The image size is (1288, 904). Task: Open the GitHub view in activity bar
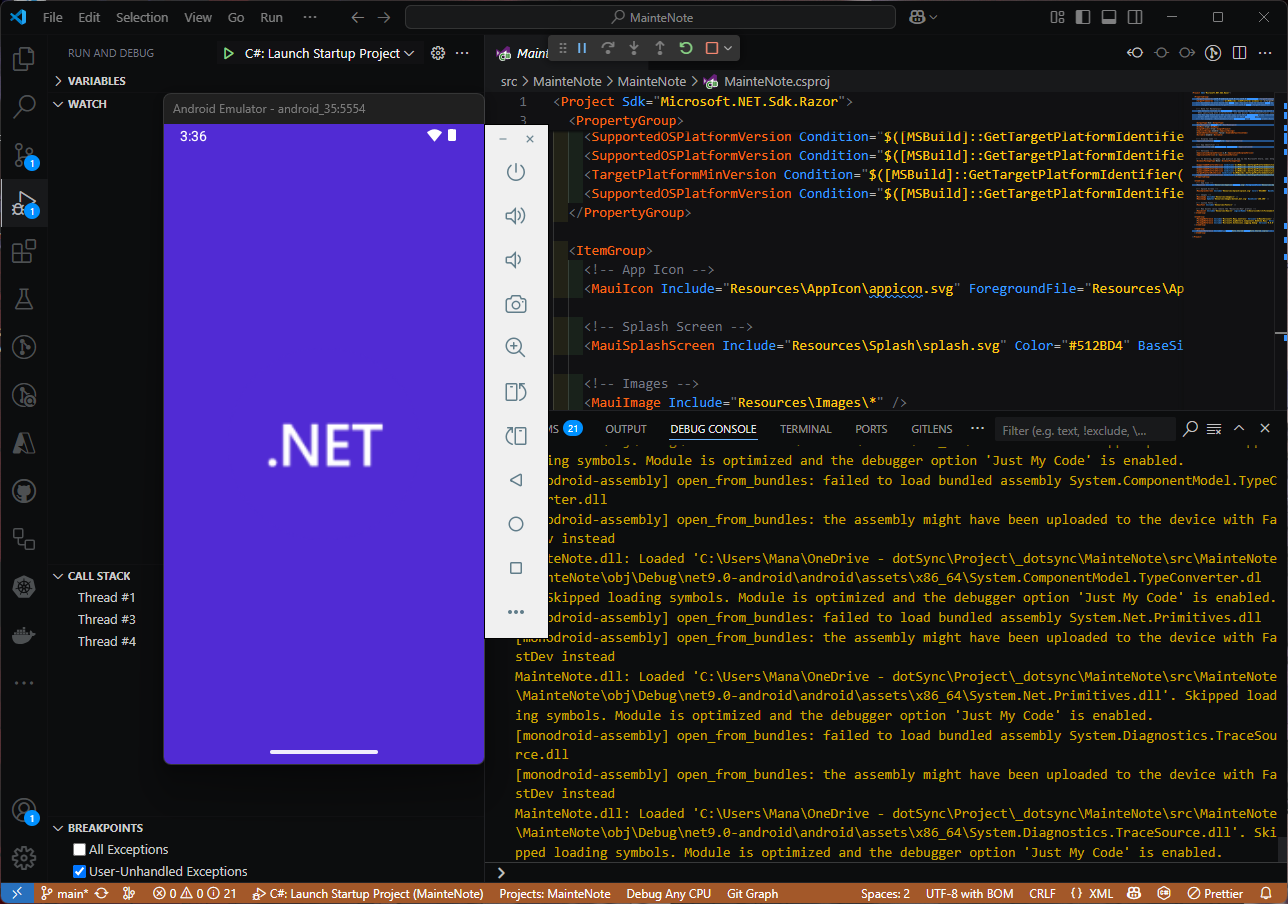[23, 491]
